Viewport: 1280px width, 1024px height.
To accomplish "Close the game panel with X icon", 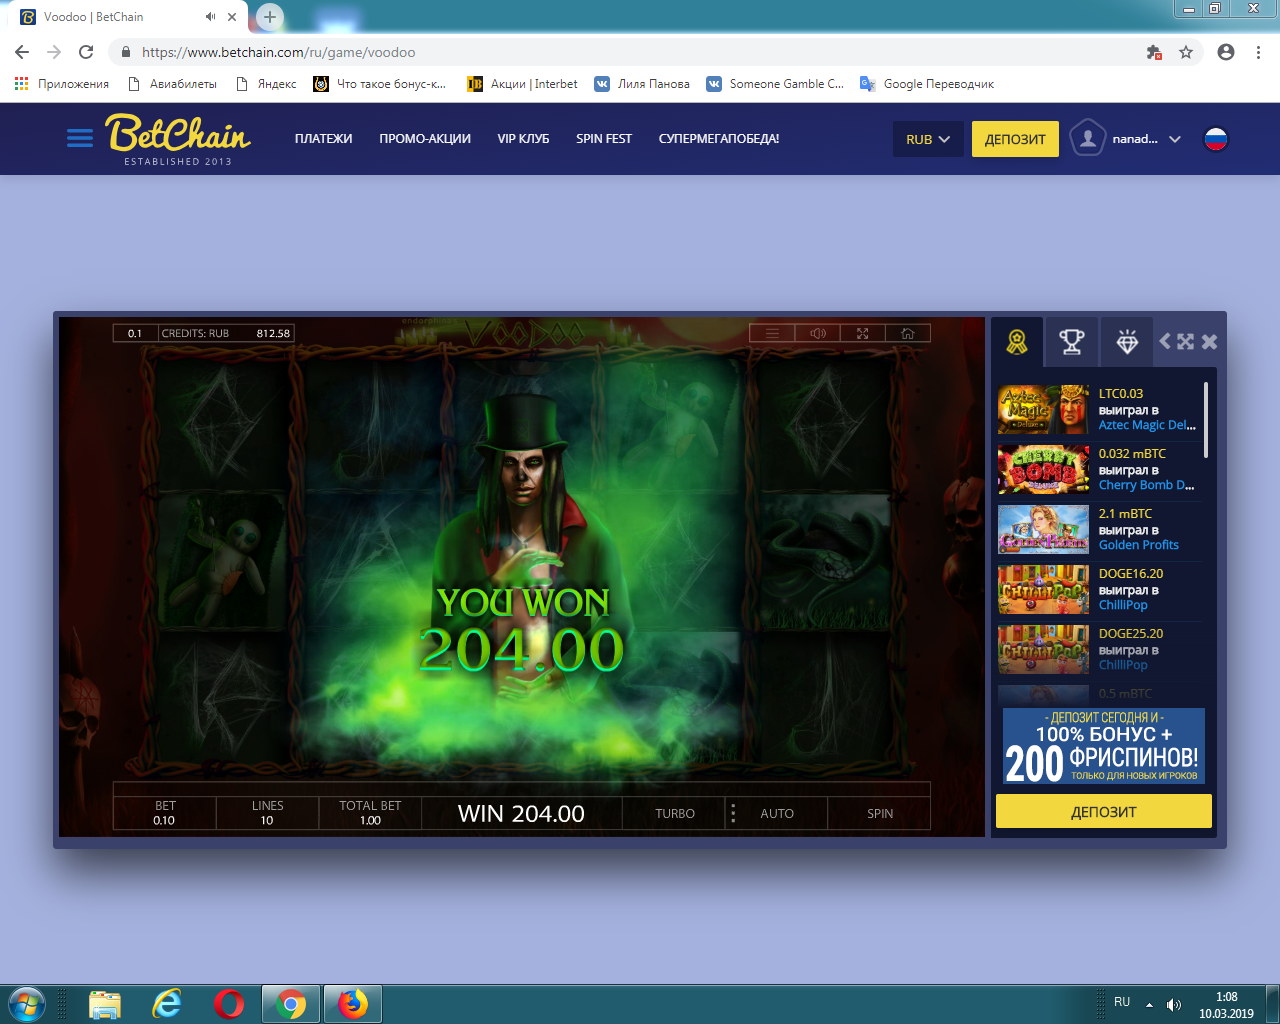I will (x=1209, y=342).
